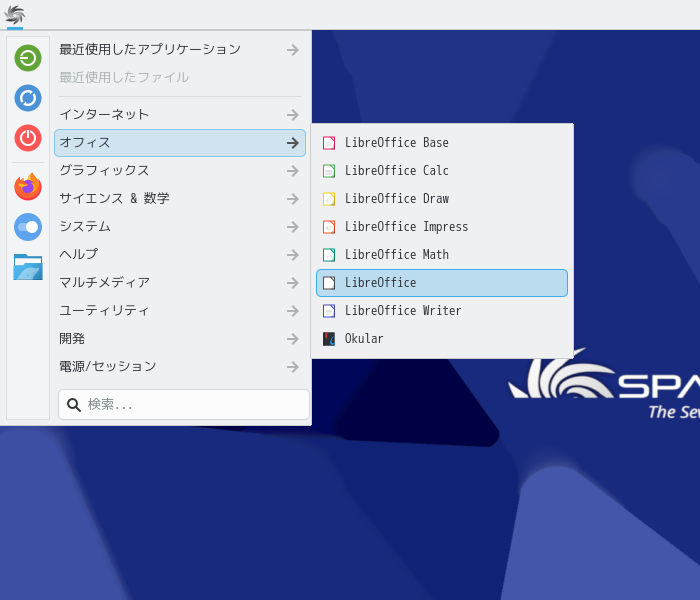This screenshot has height=600, width=700.
Task: Select the システム category
Action: tap(179, 227)
